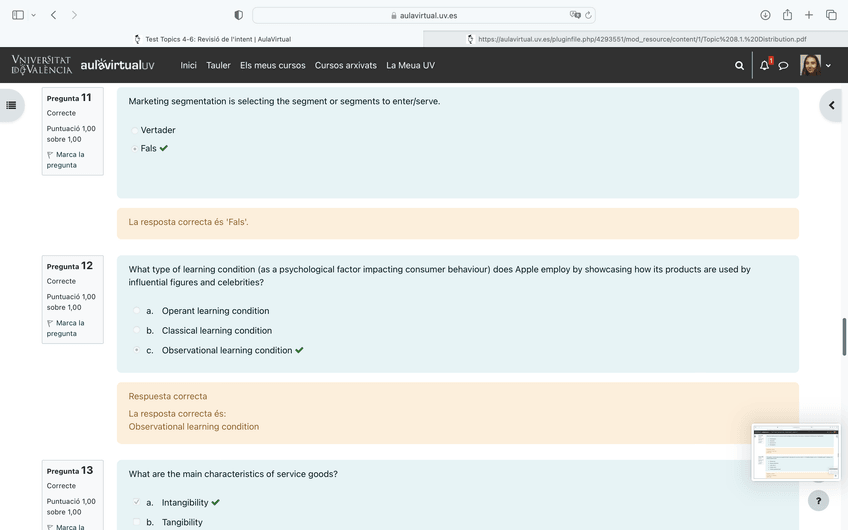
Task: Switch to Topic Distribution PDF tab
Action: click(x=636, y=39)
